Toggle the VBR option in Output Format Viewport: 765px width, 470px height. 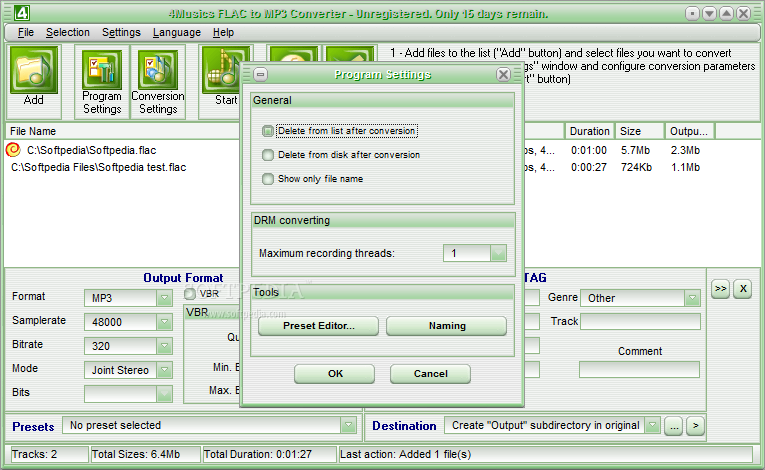click(190, 293)
